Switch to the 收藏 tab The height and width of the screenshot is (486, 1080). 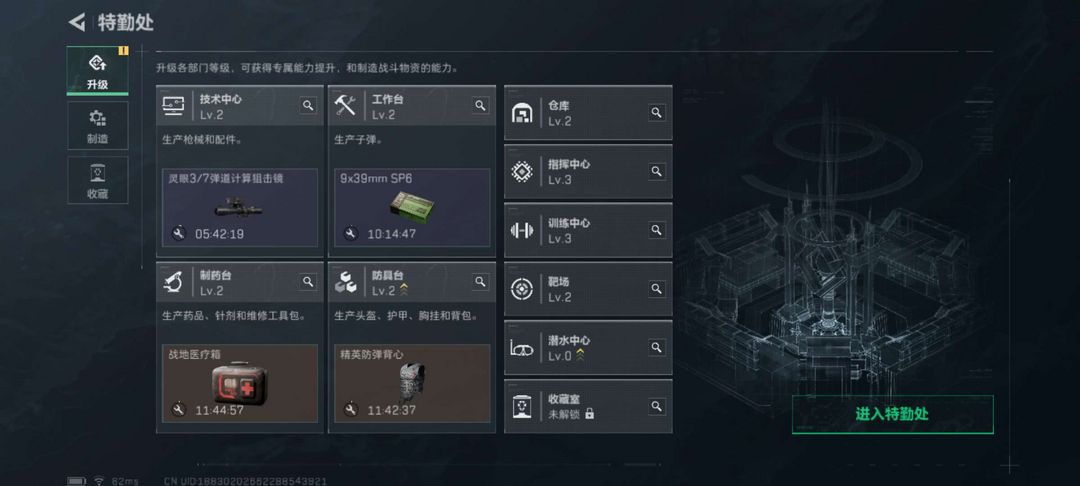(98, 180)
